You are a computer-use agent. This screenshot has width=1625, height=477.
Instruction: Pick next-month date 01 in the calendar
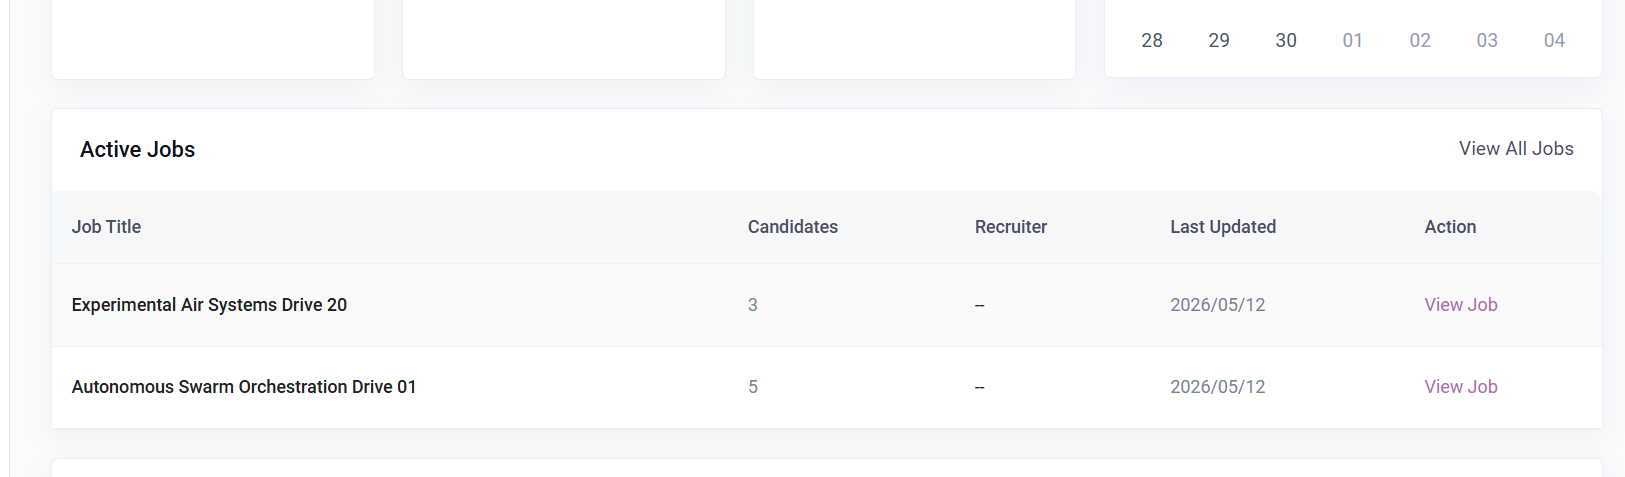pos(1353,41)
